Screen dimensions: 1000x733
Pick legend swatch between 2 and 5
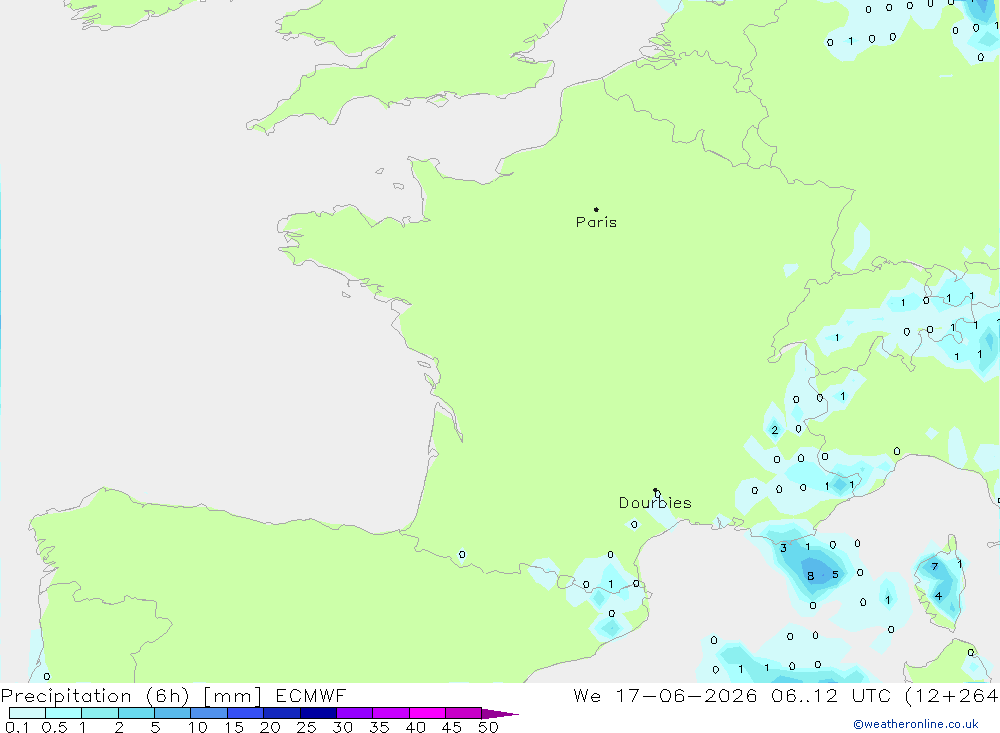[136, 713]
